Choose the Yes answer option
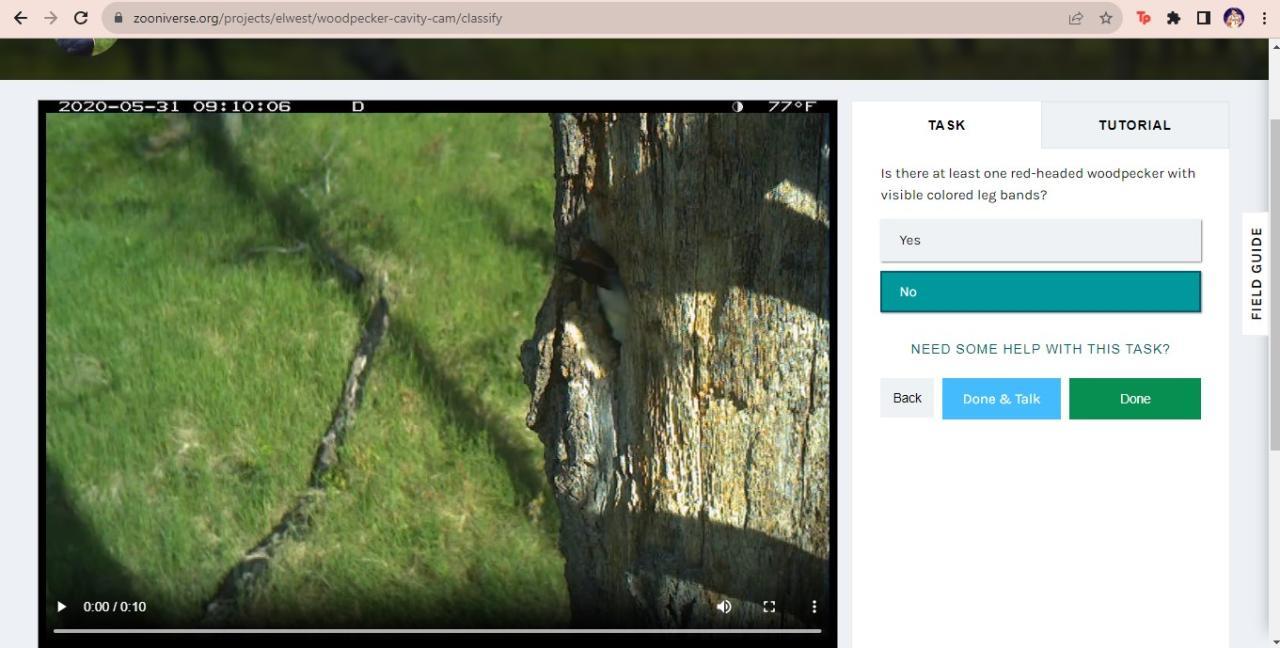 coord(1040,240)
